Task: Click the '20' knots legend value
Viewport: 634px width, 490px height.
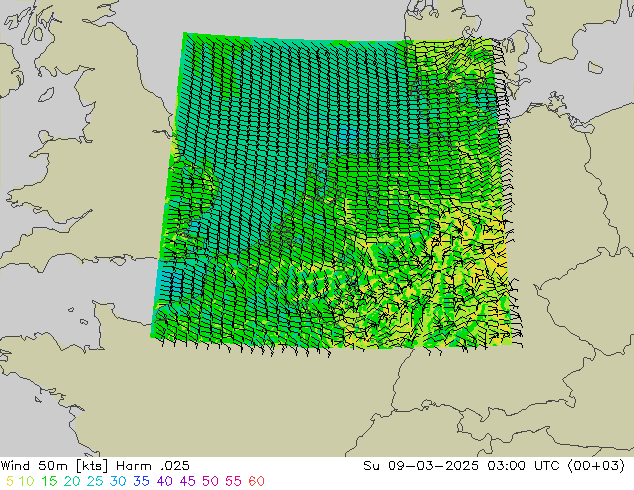Action: pos(72,481)
